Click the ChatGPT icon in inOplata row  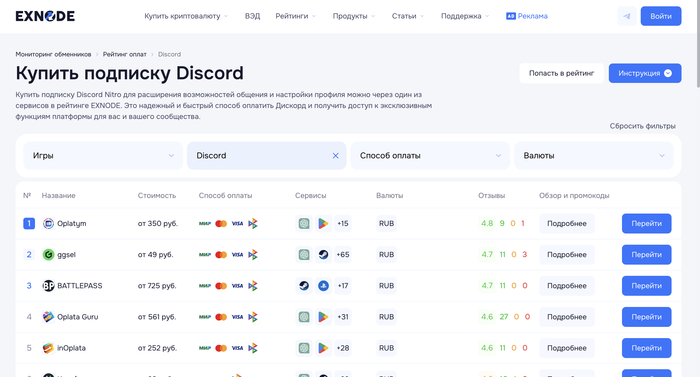tap(304, 348)
